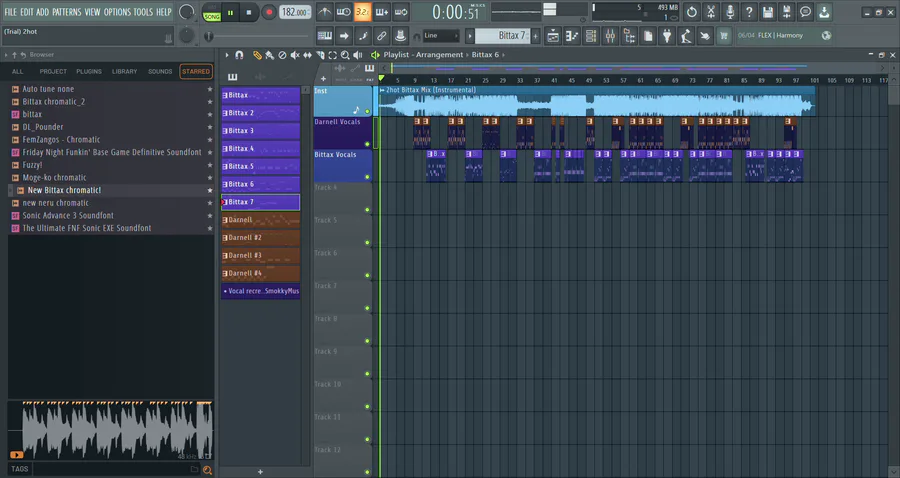Open the shopping cart content library
900x478 pixels.
(724, 36)
